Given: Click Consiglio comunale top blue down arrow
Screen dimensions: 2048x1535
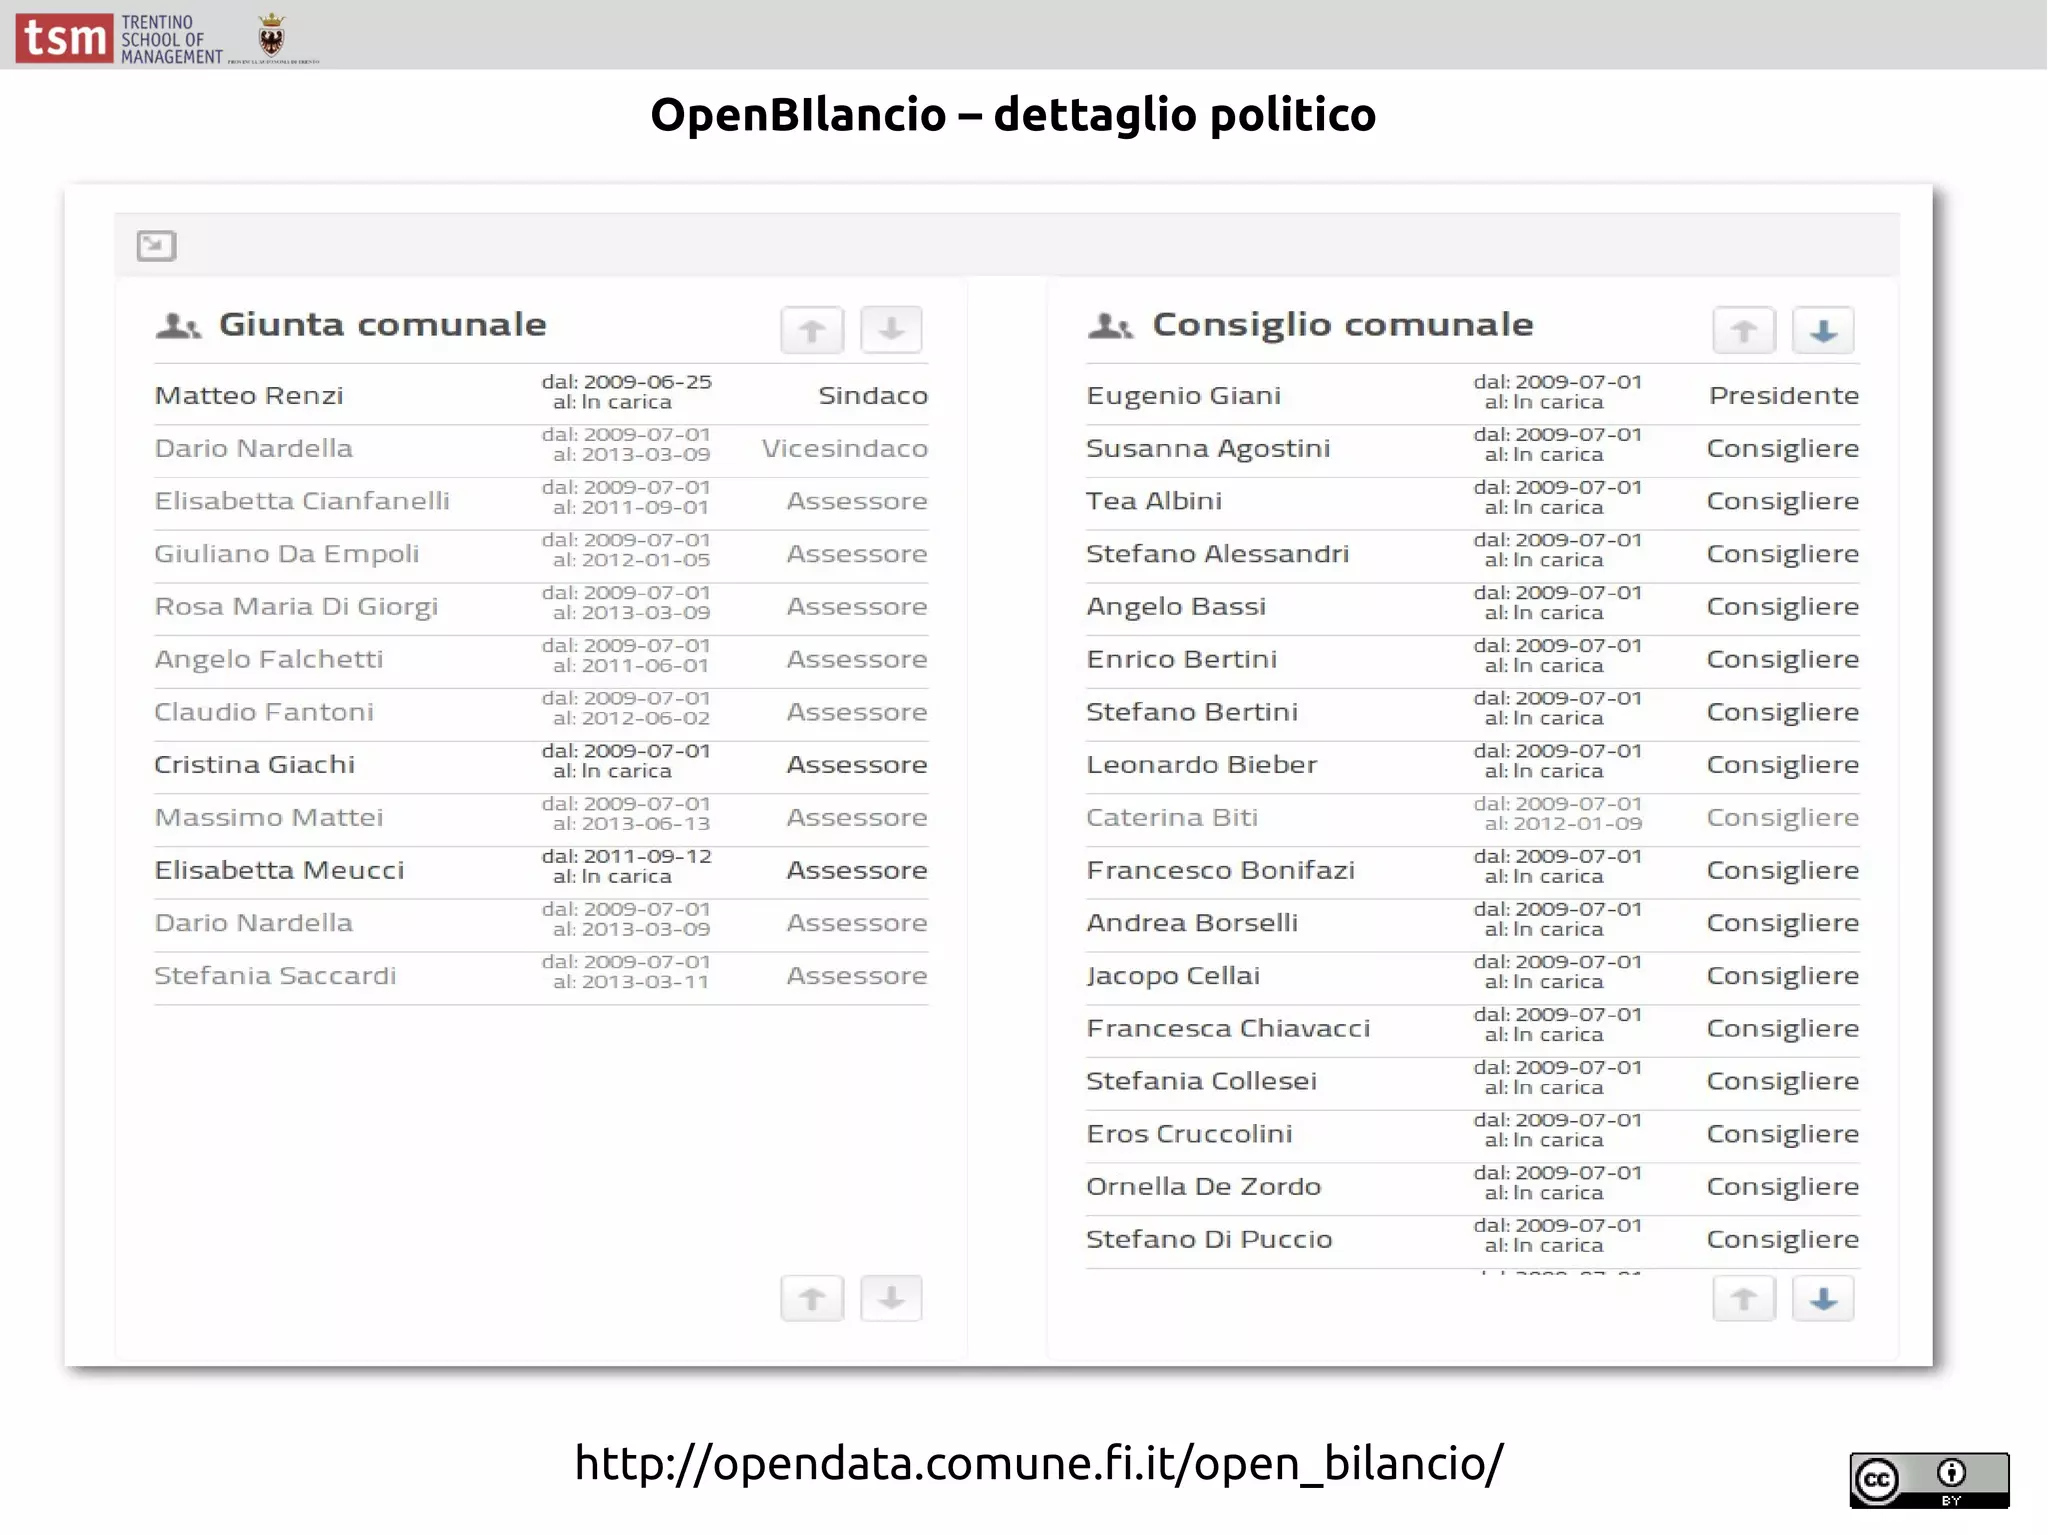Looking at the screenshot, I should (x=1823, y=330).
